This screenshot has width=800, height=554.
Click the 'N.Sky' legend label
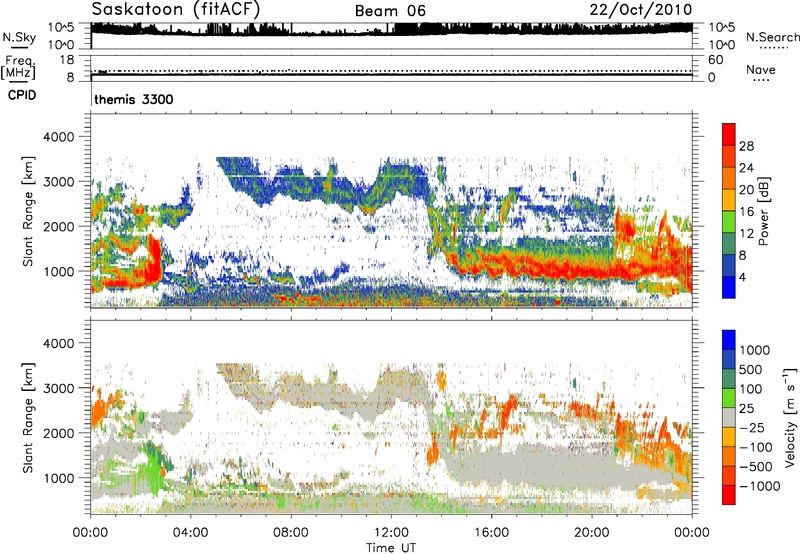pyautogui.click(x=19, y=37)
